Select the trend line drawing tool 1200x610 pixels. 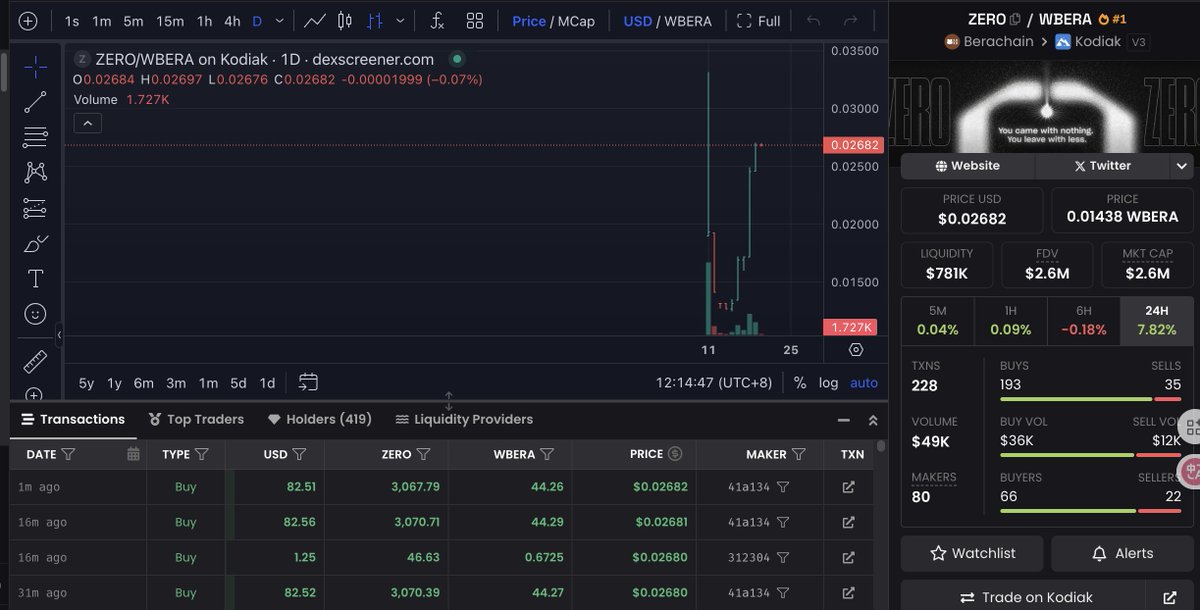tap(35, 102)
